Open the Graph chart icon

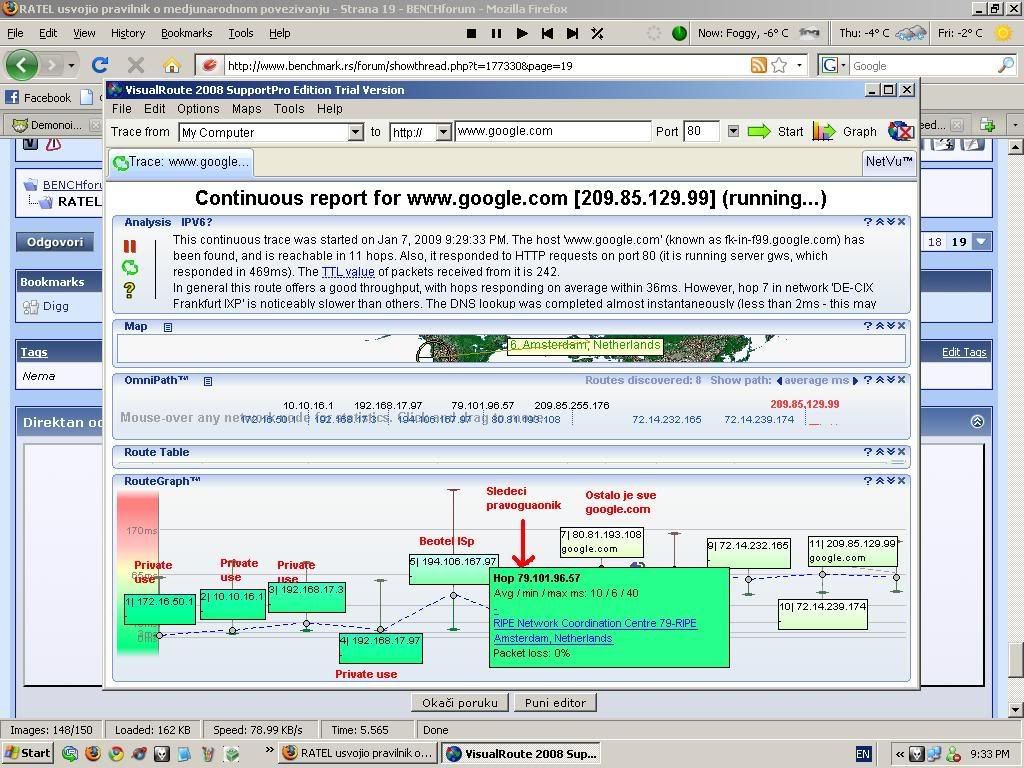(824, 132)
